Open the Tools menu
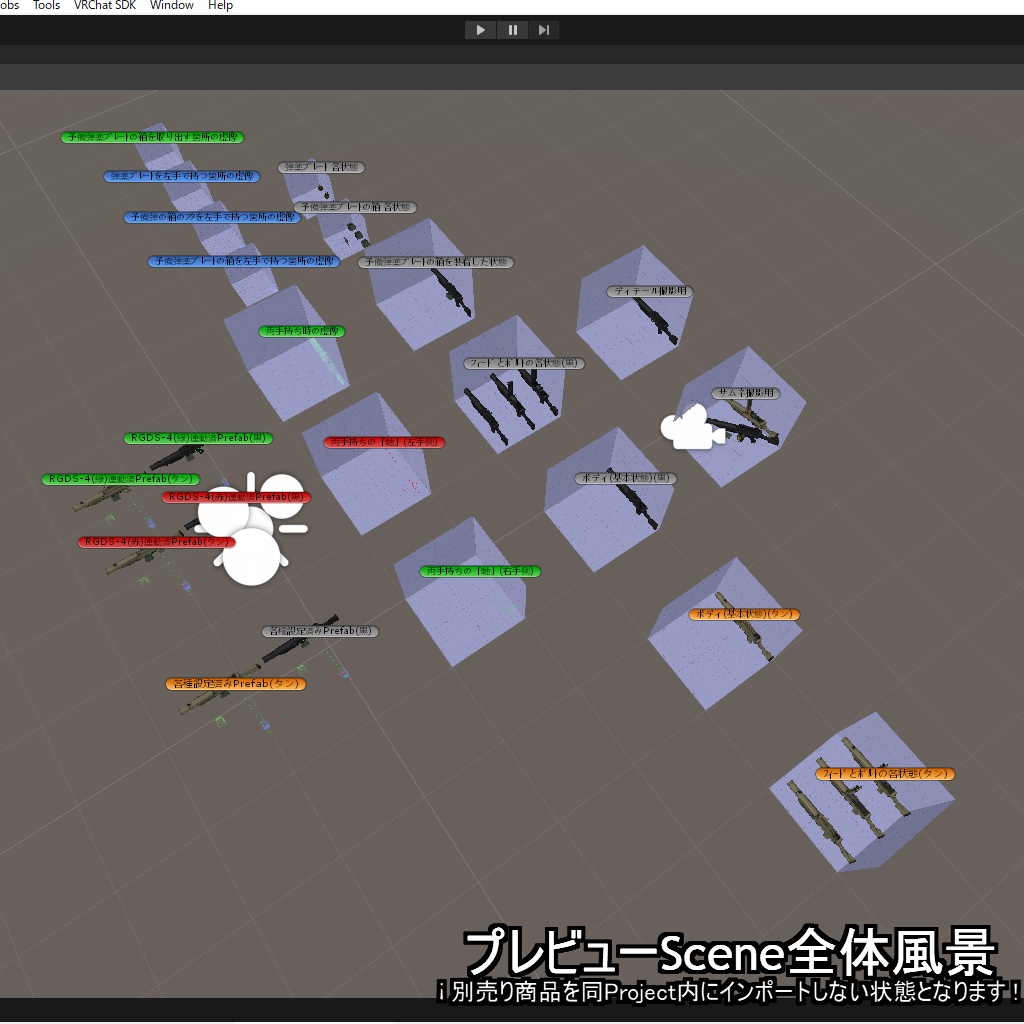Image resolution: width=1024 pixels, height=1024 pixels. (46, 5)
